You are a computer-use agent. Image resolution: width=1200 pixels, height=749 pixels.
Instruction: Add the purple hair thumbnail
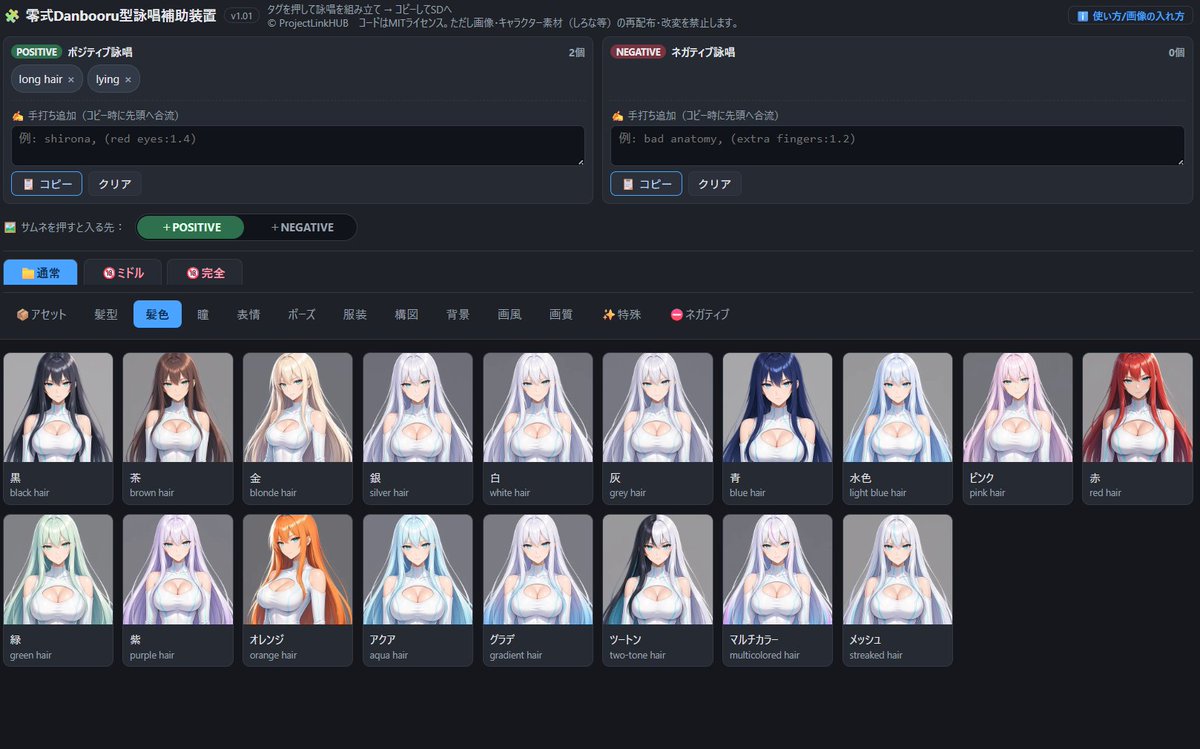(178, 590)
